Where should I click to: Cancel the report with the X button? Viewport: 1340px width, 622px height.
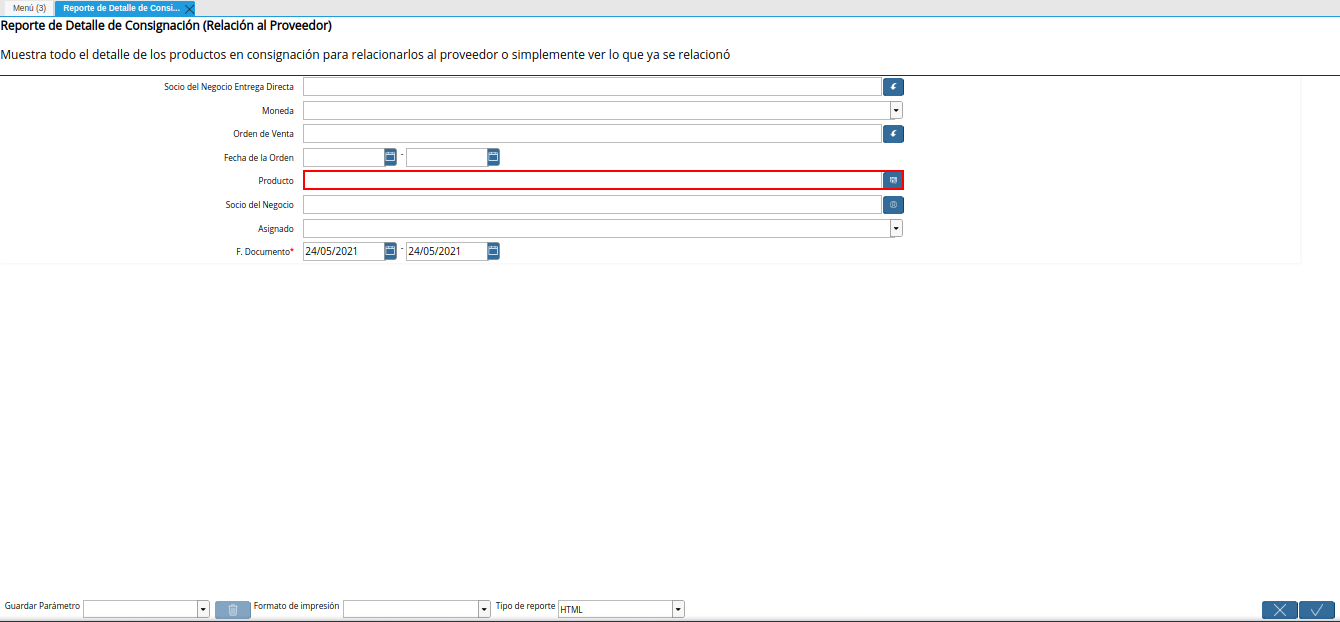coord(1279,609)
